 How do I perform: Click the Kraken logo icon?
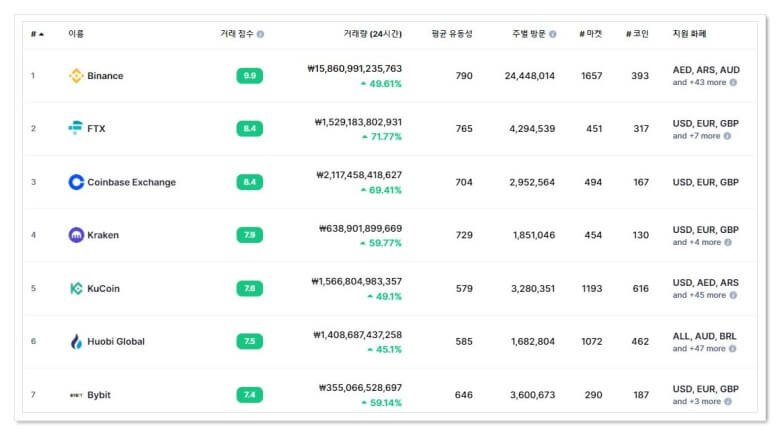point(76,235)
